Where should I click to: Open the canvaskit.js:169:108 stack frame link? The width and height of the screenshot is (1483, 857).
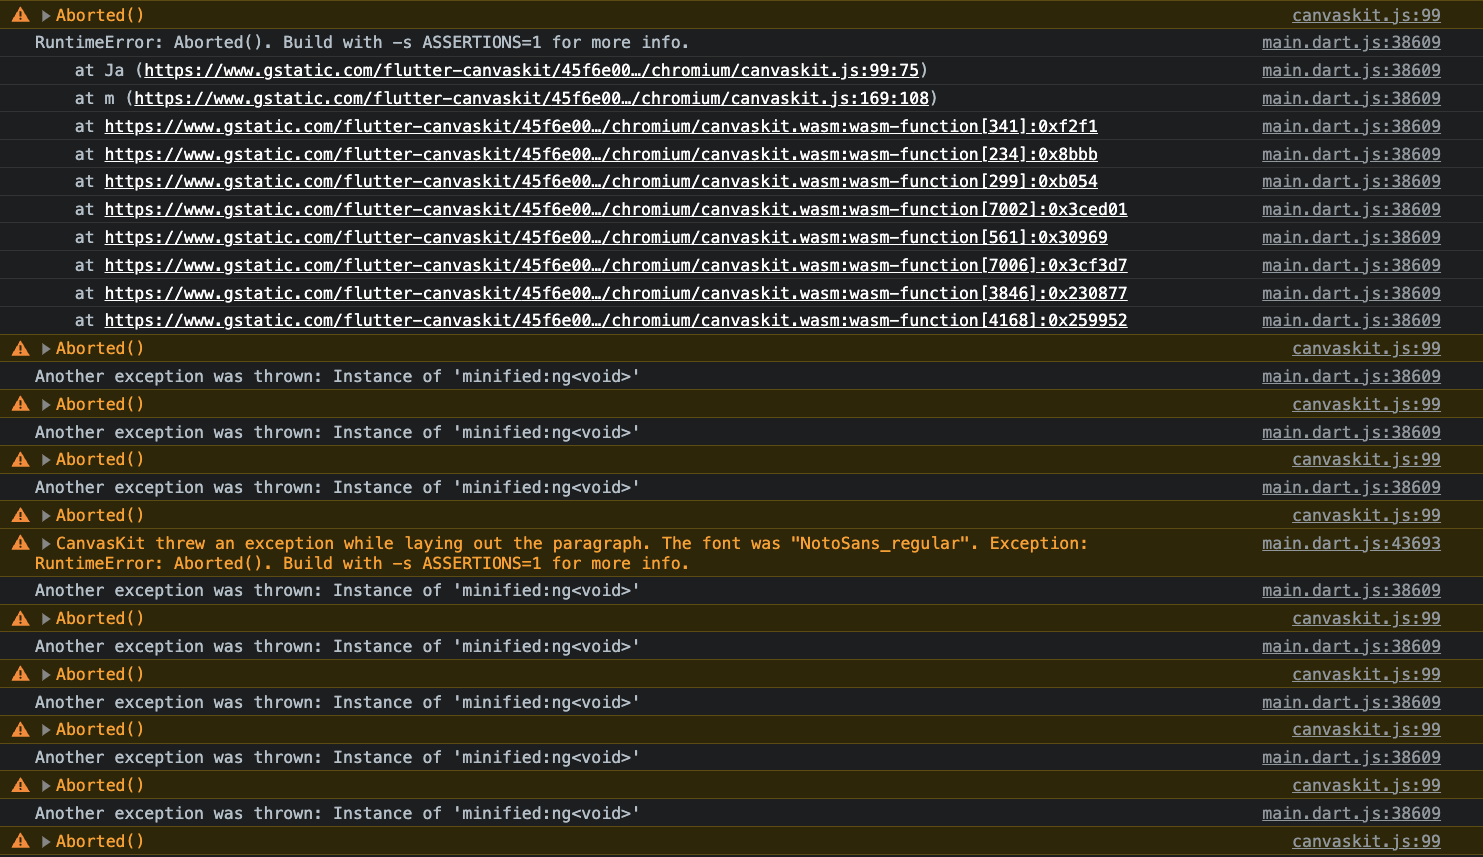coord(534,98)
